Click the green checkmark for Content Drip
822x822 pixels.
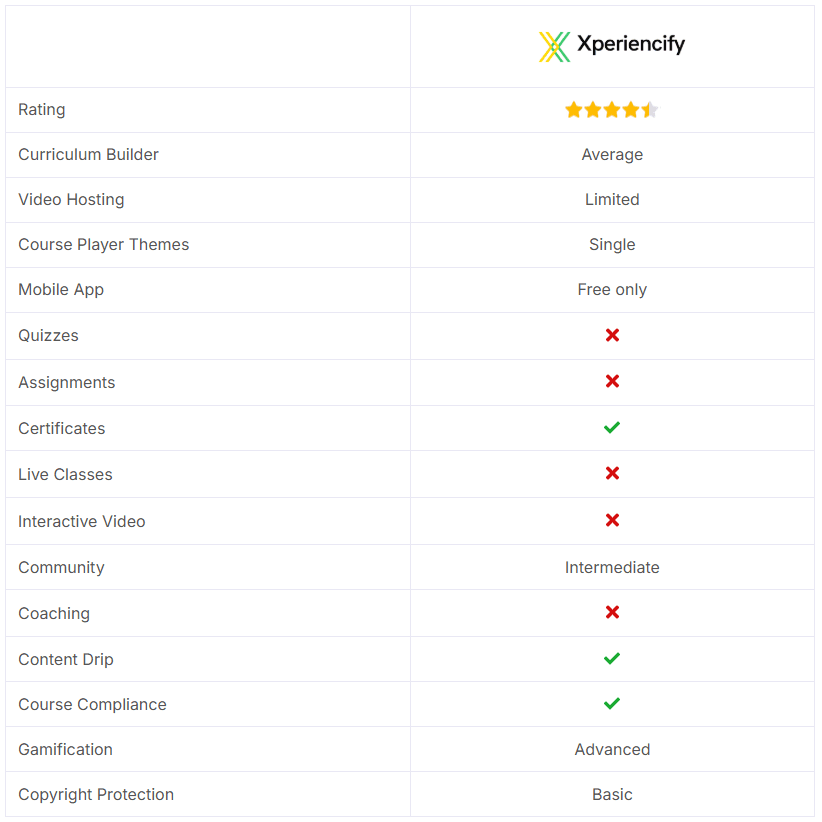(612, 658)
